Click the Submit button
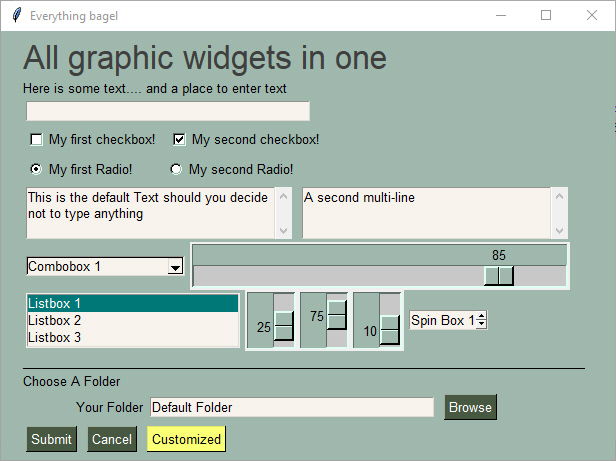 tap(51, 439)
